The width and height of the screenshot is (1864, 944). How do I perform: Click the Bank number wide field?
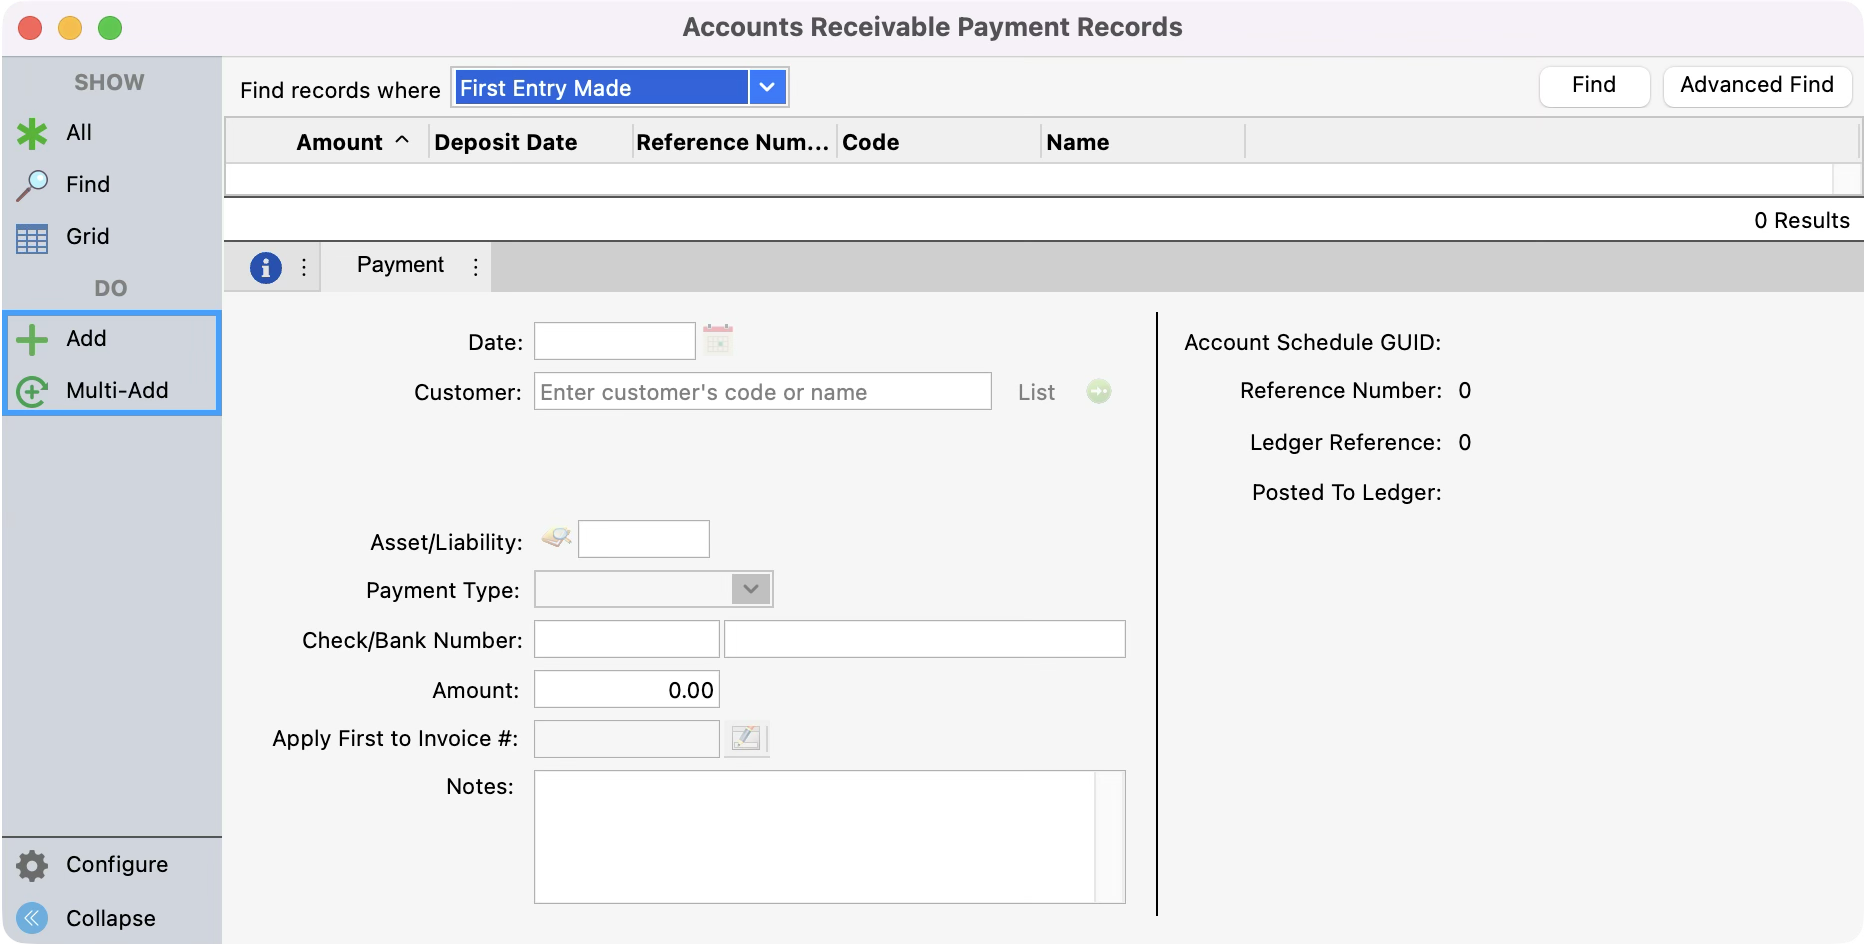point(925,639)
